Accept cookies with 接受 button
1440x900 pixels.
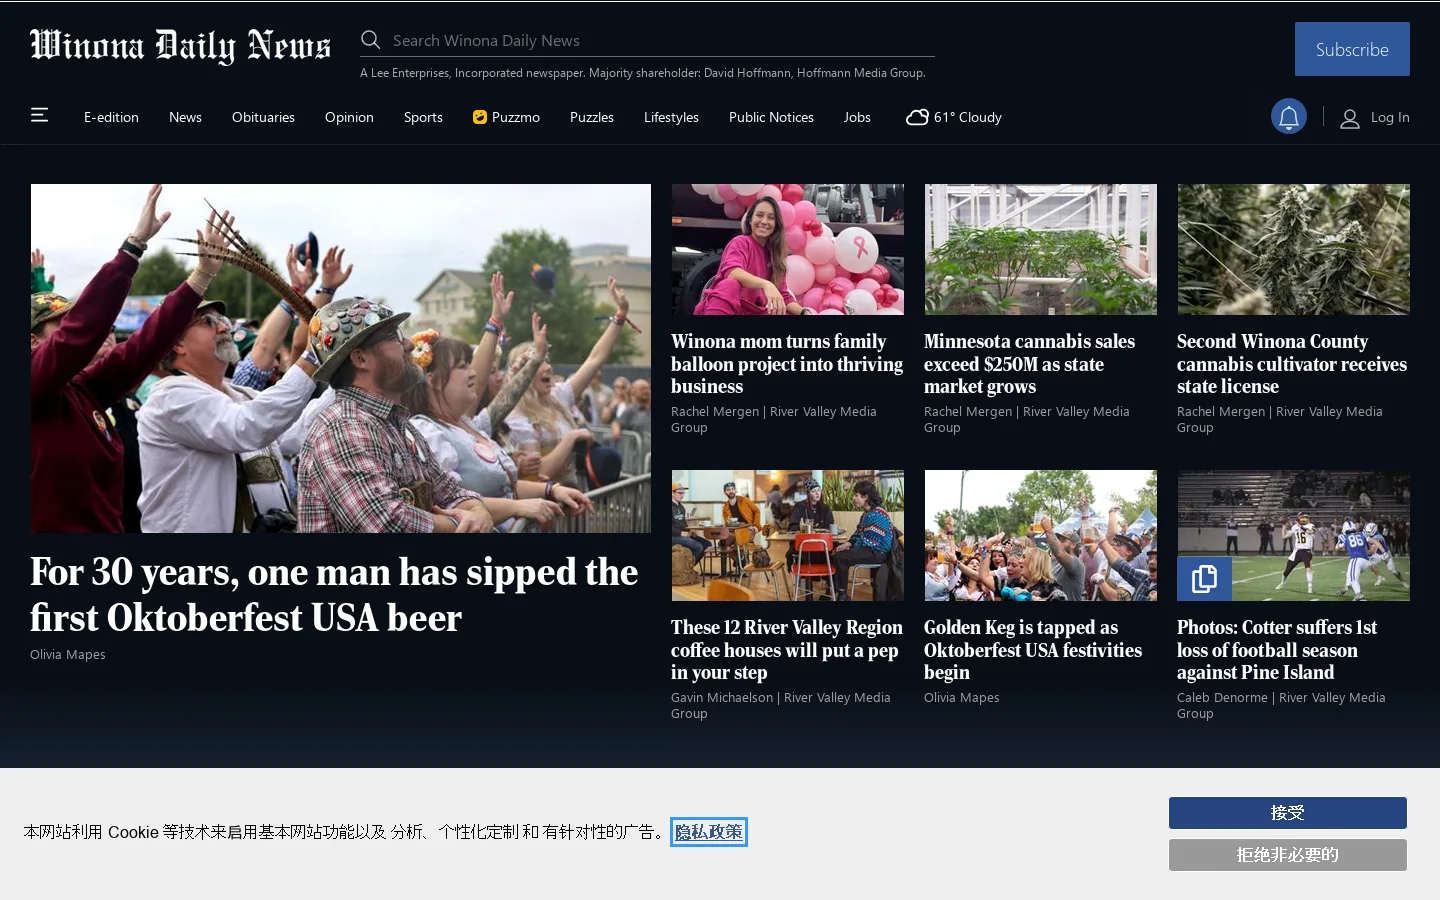[1288, 813]
